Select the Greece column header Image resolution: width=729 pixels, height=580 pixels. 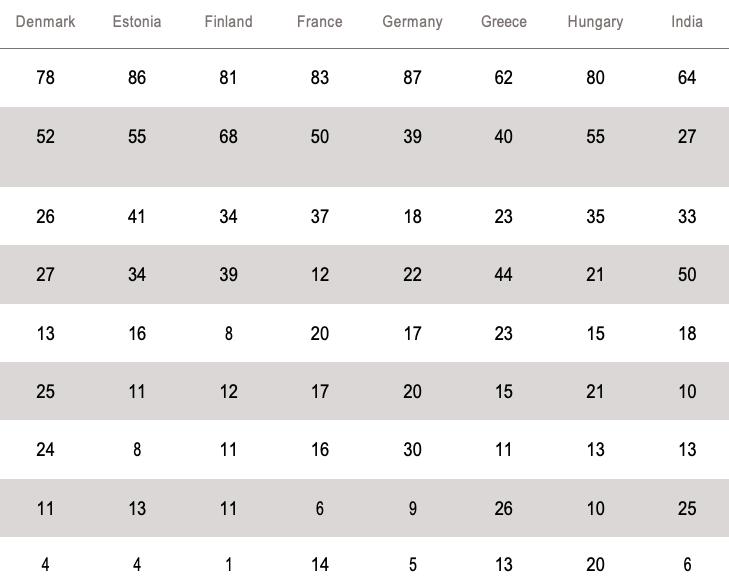[504, 22]
